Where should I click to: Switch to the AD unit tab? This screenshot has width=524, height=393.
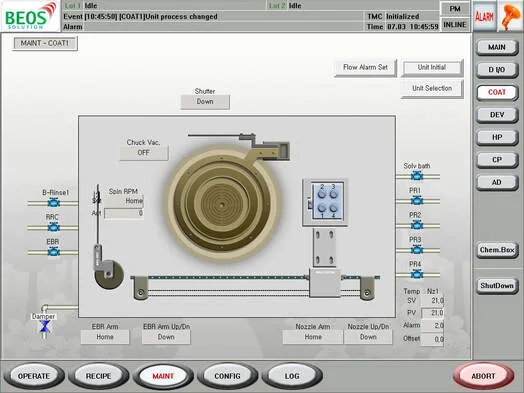[x=497, y=182]
